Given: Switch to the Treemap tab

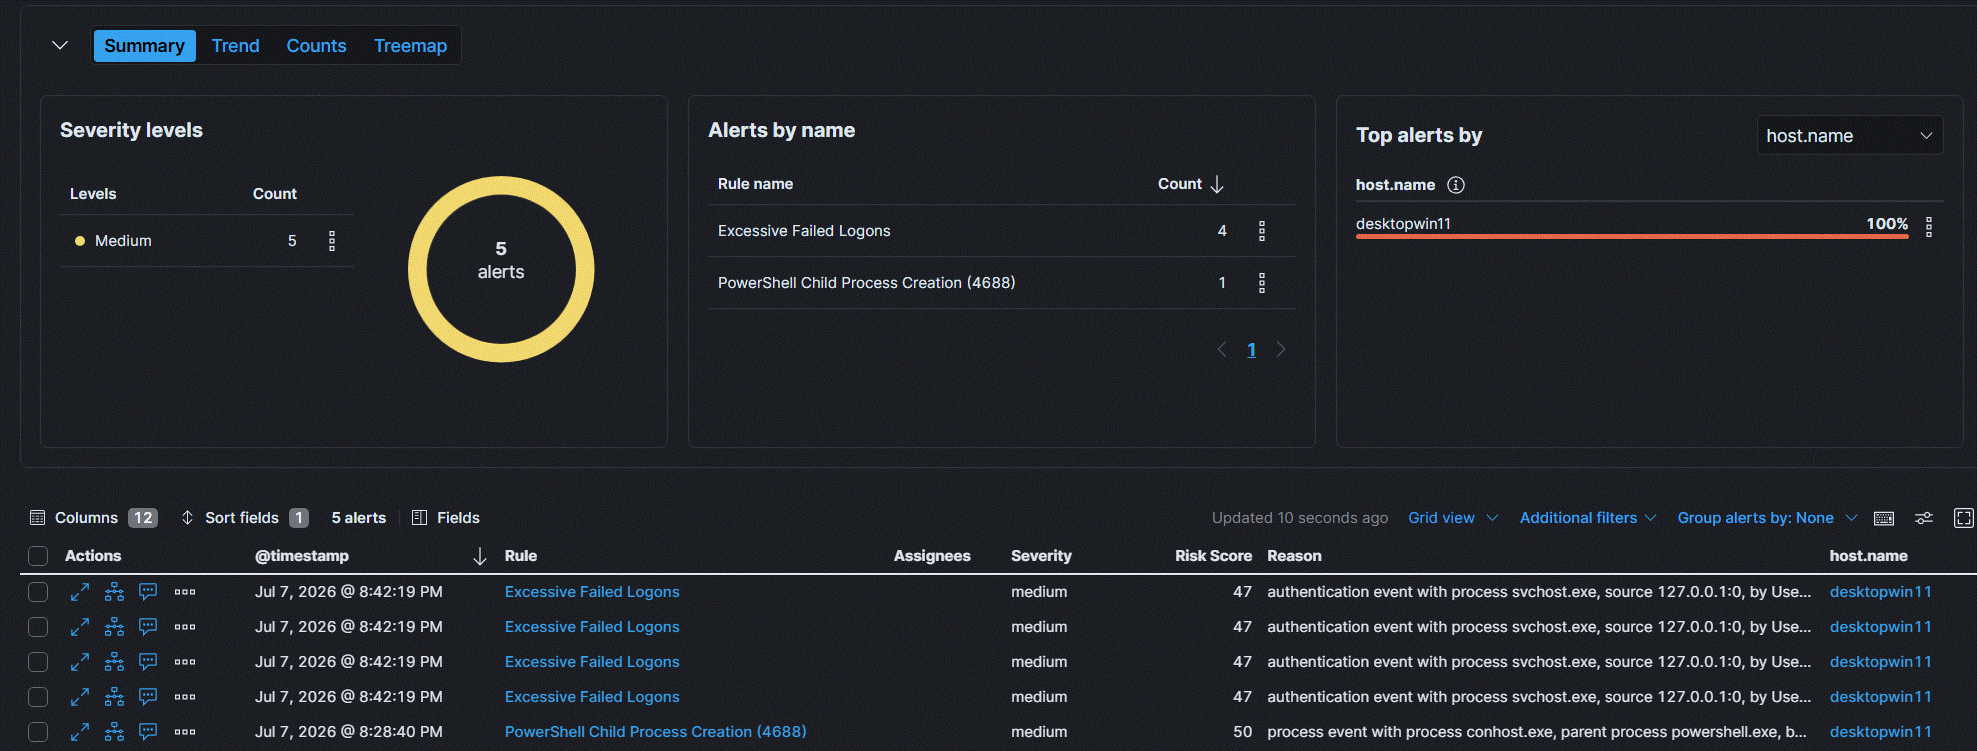Looking at the screenshot, I should click(x=410, y=46).
